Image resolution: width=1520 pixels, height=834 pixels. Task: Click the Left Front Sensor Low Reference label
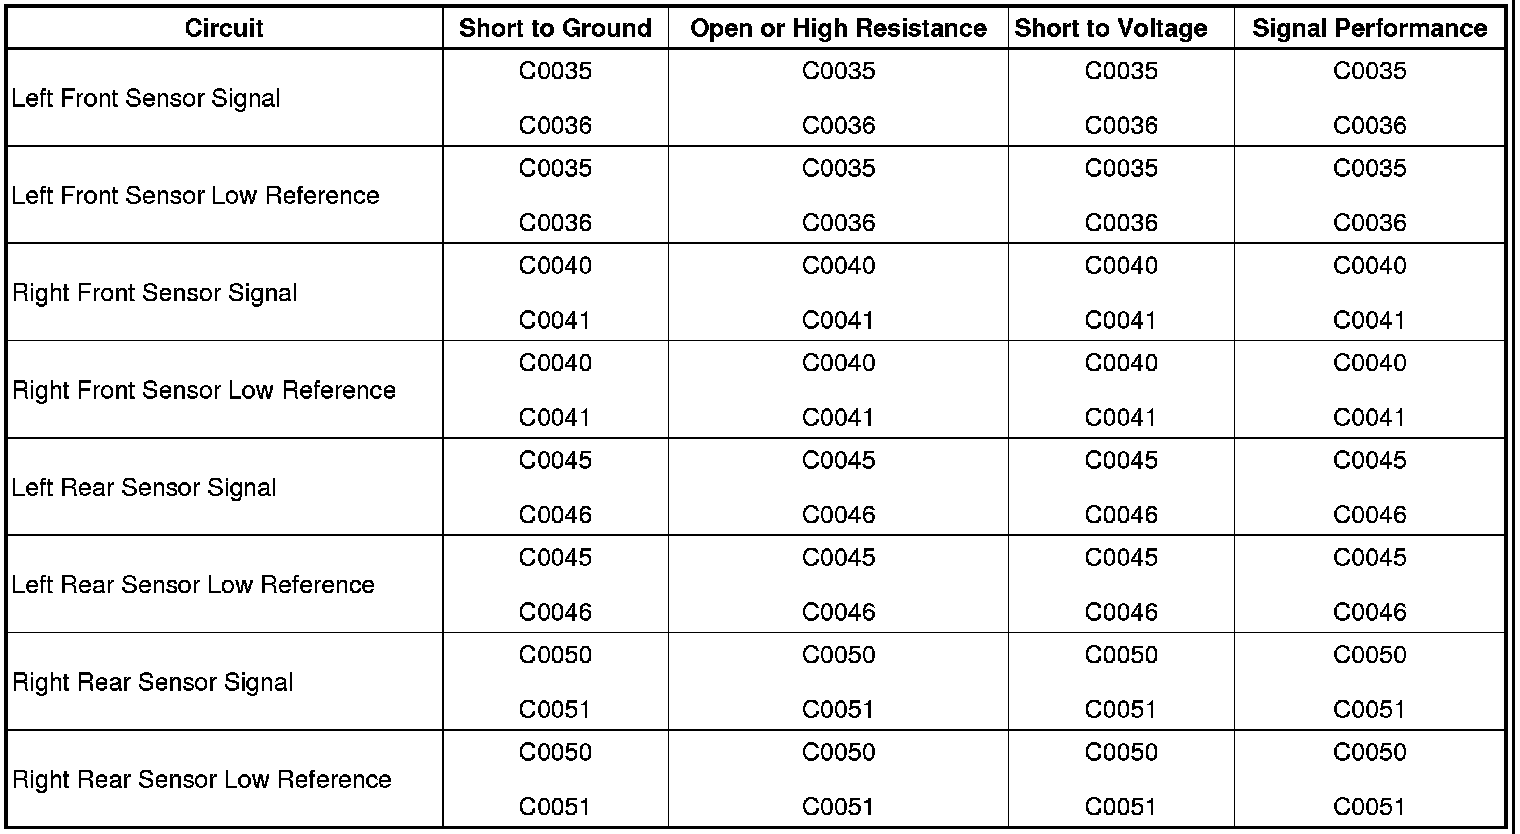(x=195, y=196)
